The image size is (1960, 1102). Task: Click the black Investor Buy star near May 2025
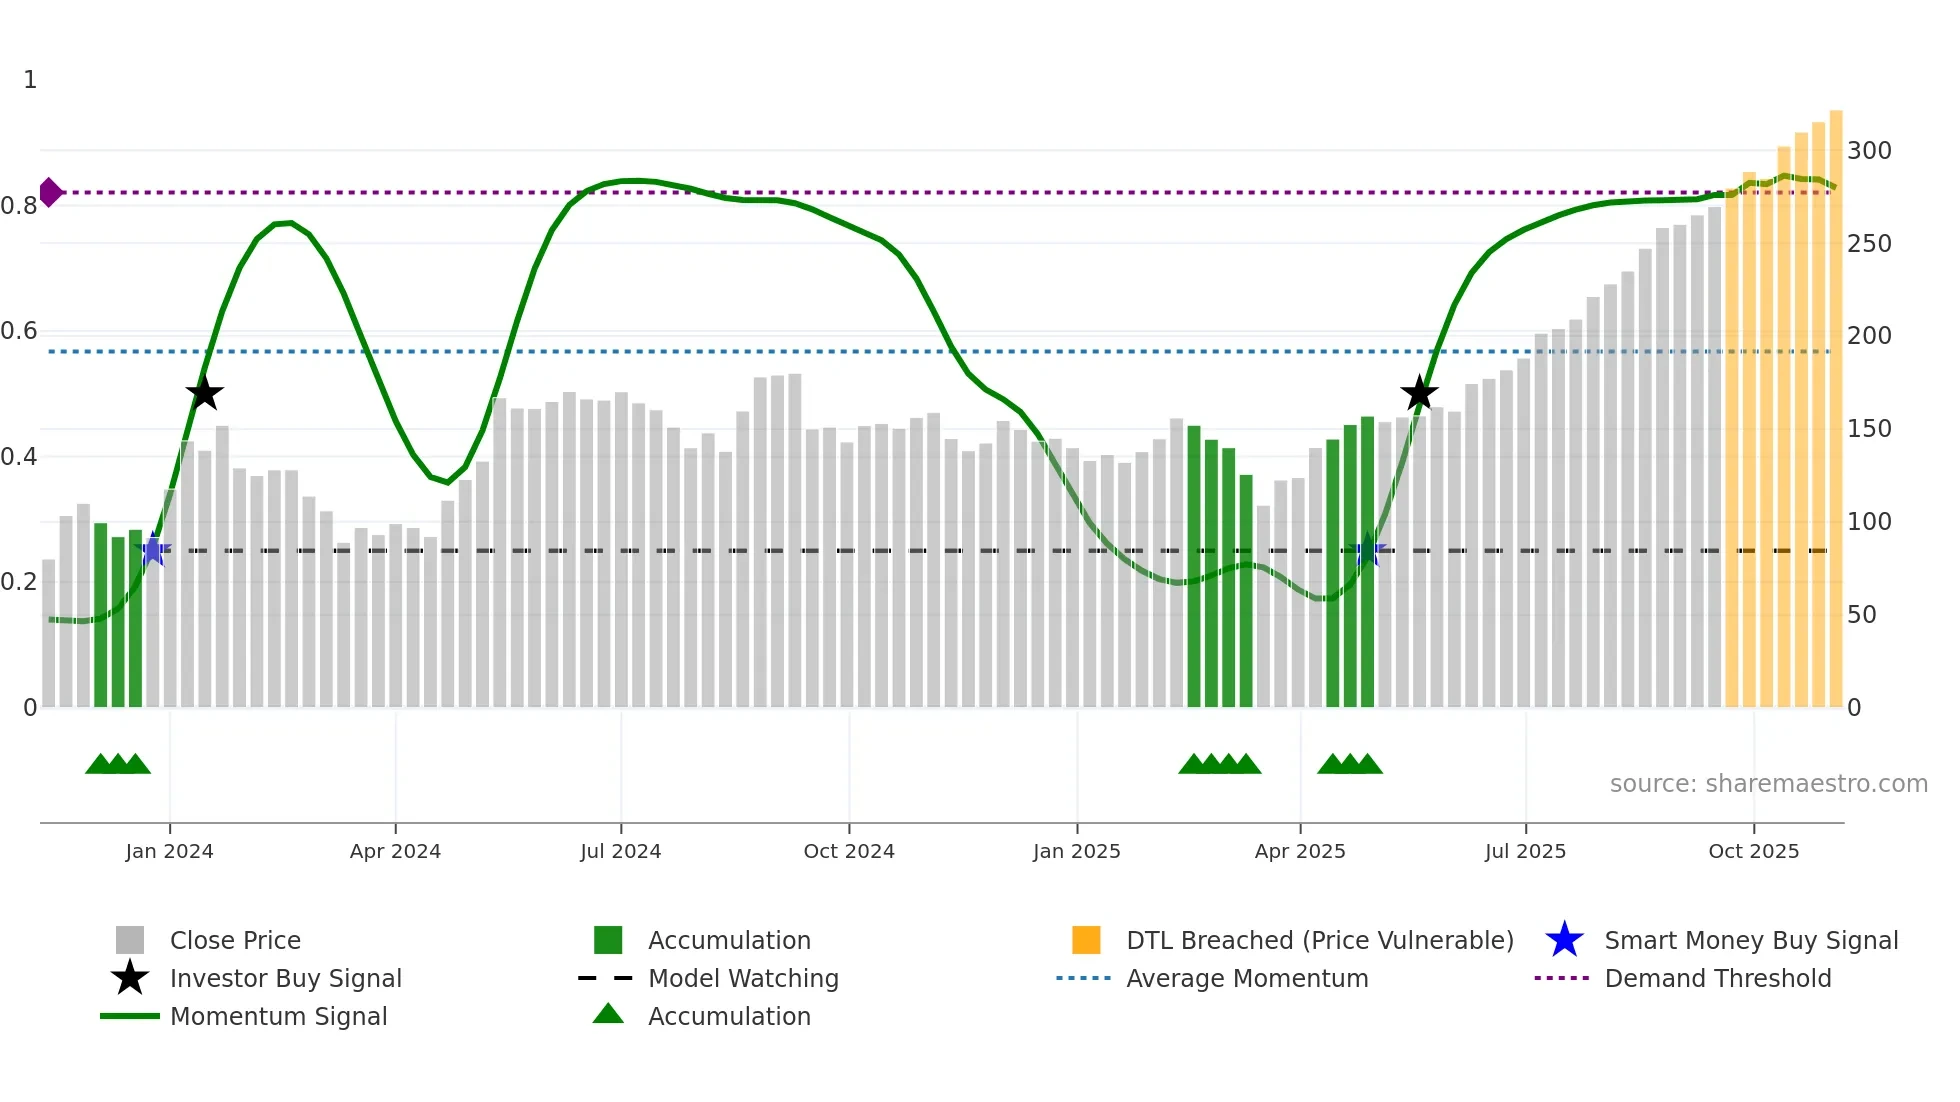1419,393
